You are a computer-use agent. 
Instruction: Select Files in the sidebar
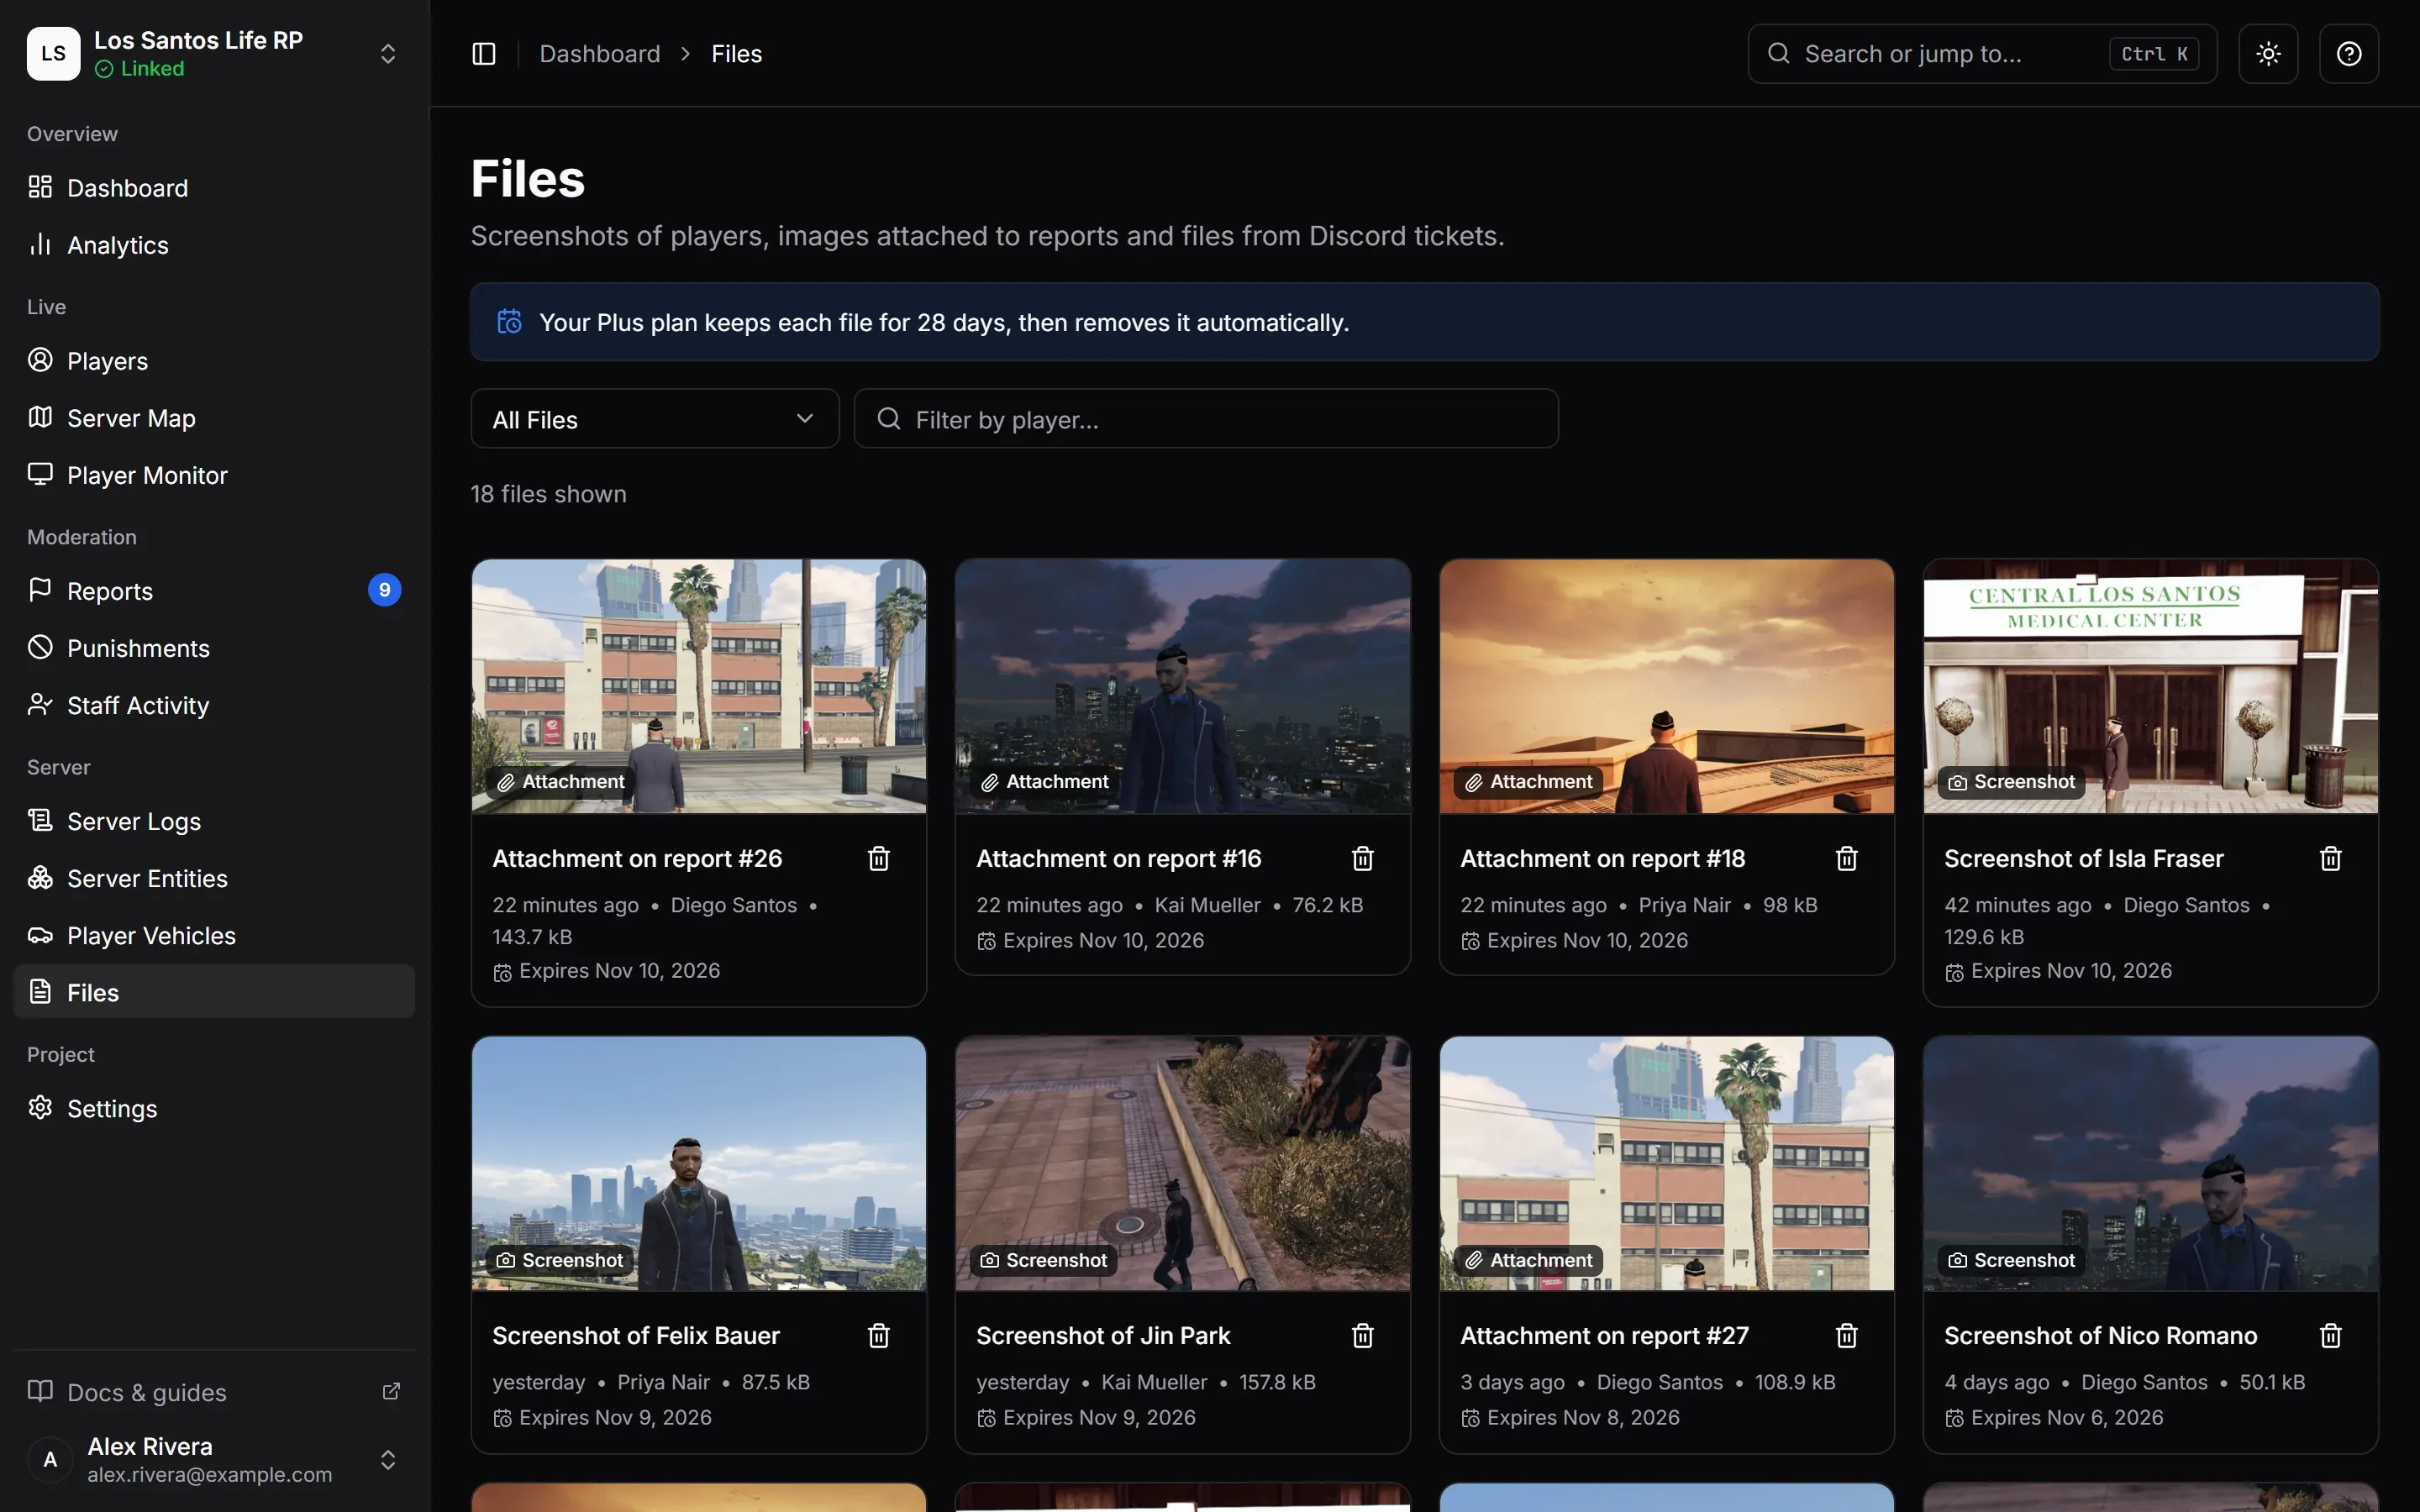point(214,992)
